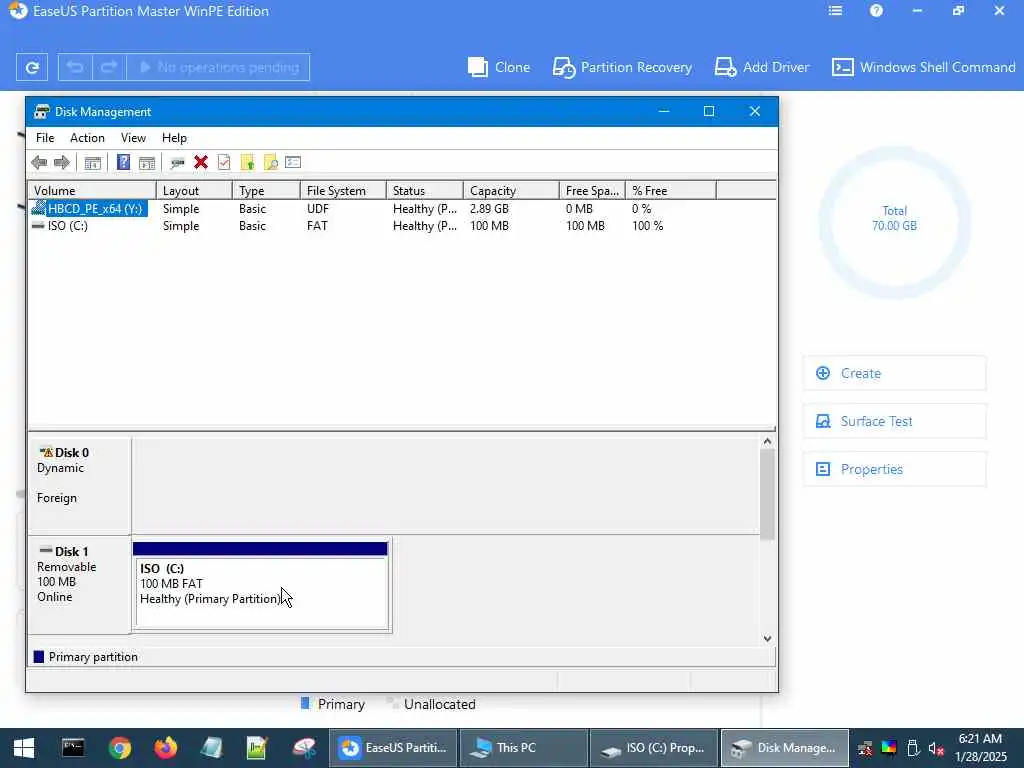1024x768 pixels.
Task: Open the scissors snipping taskbar icon
Action: point(304,748)
